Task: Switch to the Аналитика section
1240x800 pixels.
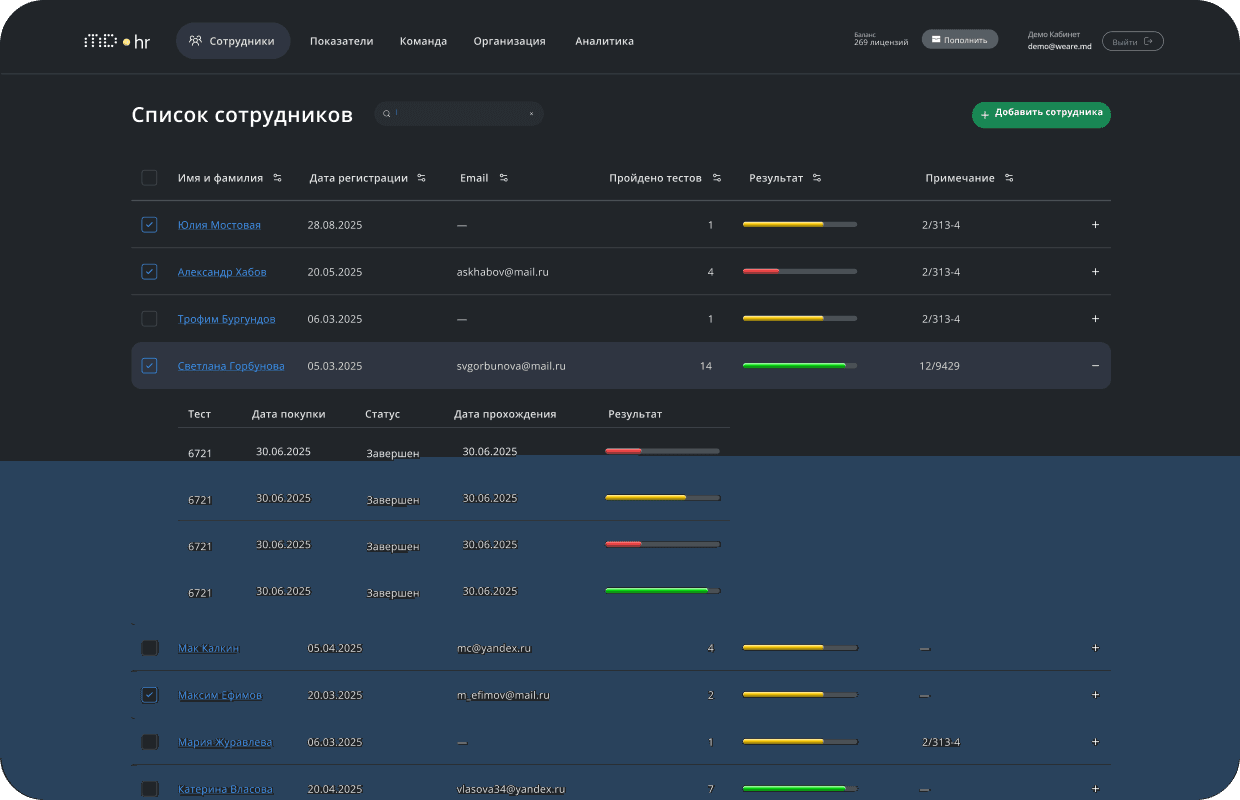Action: tap(604, 41)
